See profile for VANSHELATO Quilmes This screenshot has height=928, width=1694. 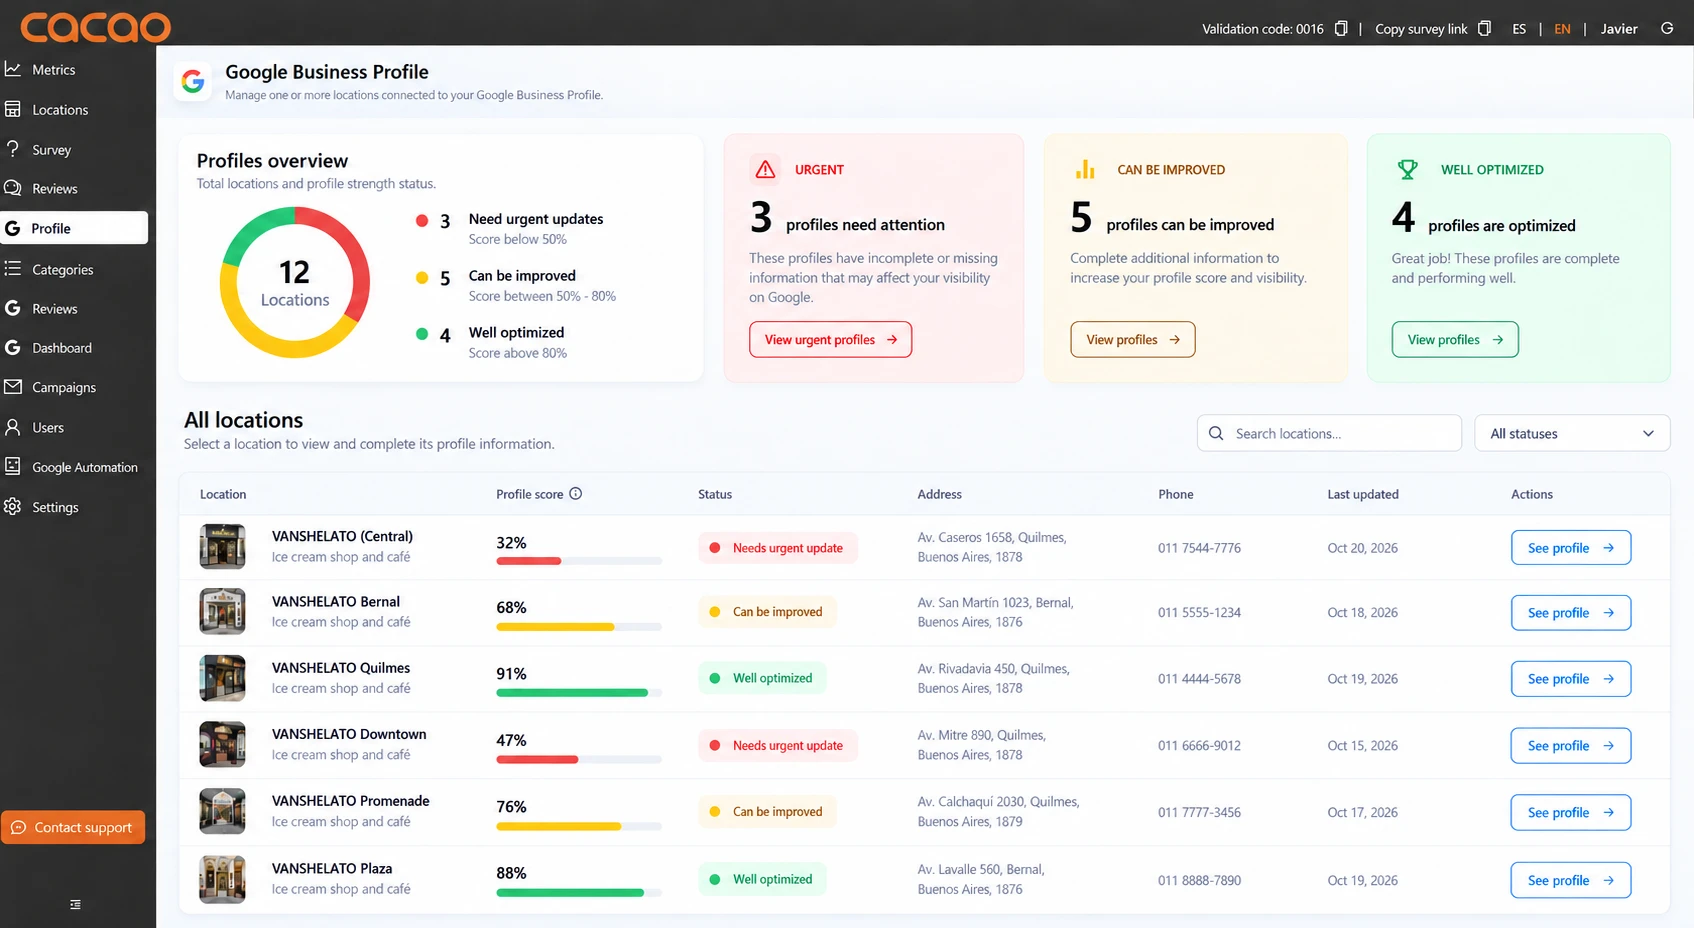1571,679
